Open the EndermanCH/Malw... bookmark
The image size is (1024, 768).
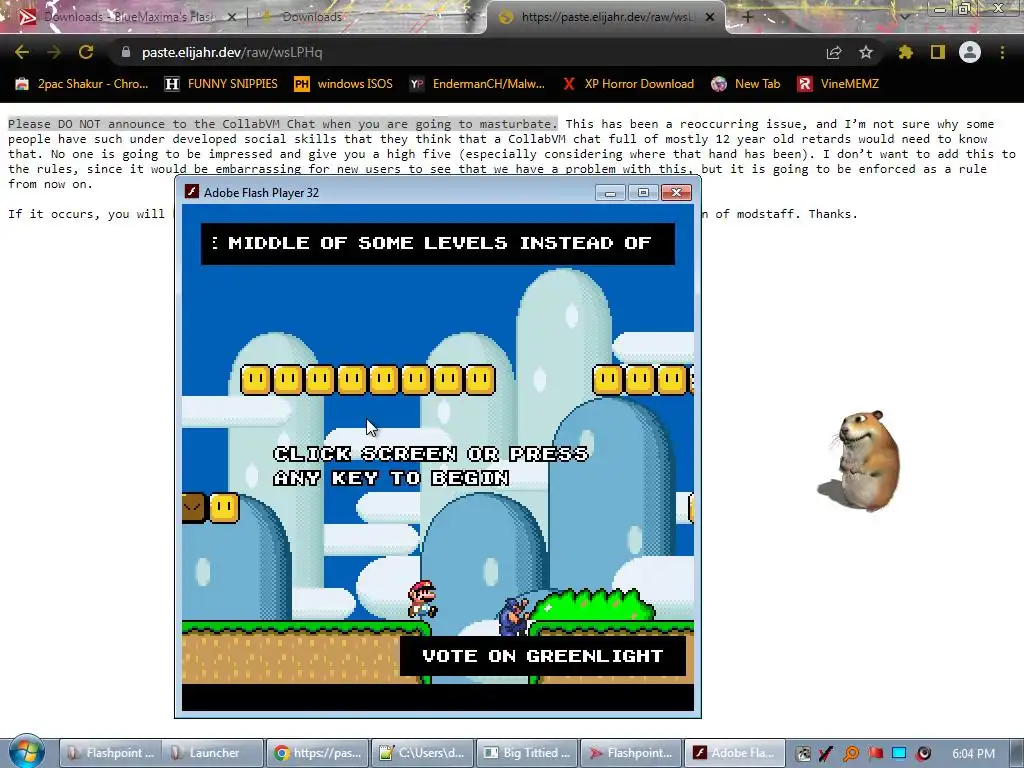tap(477, 84)
